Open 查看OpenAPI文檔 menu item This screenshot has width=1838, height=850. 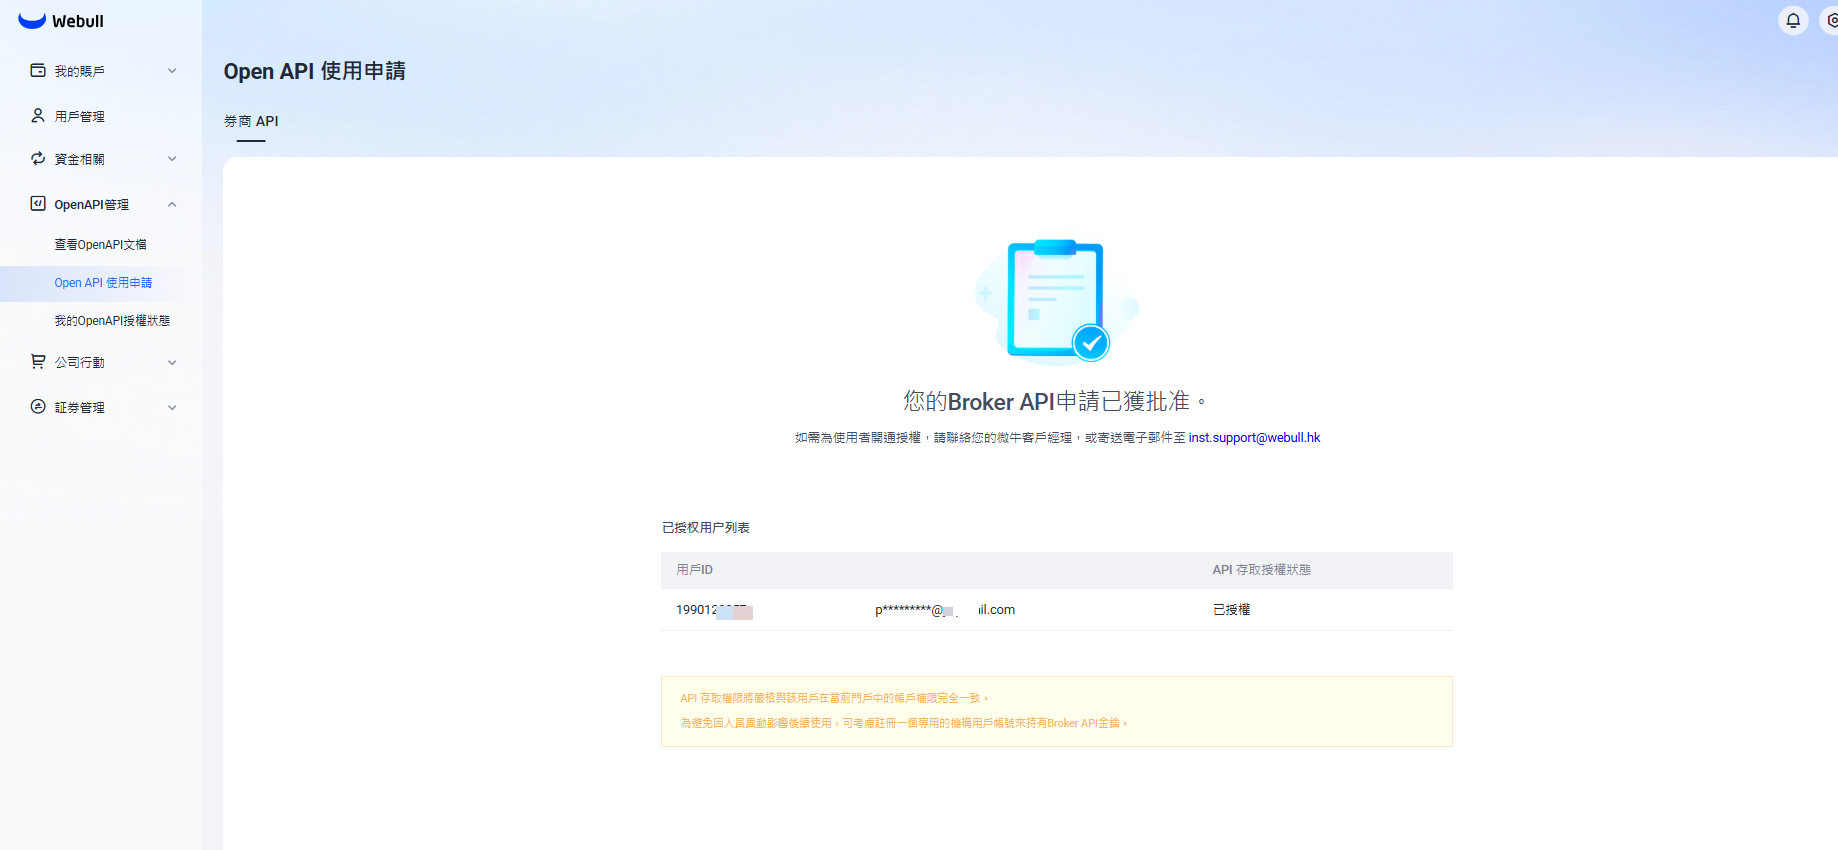coord(100,245)
